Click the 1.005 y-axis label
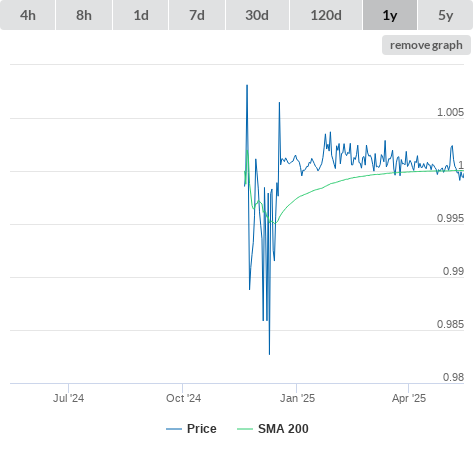The width and height of the screenshot is (474, 455). coord(450,112)
